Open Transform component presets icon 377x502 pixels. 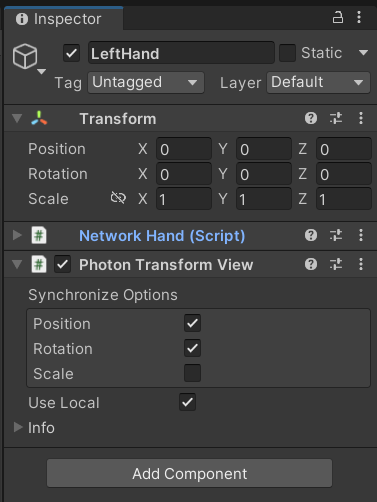(x=336, y=118)
